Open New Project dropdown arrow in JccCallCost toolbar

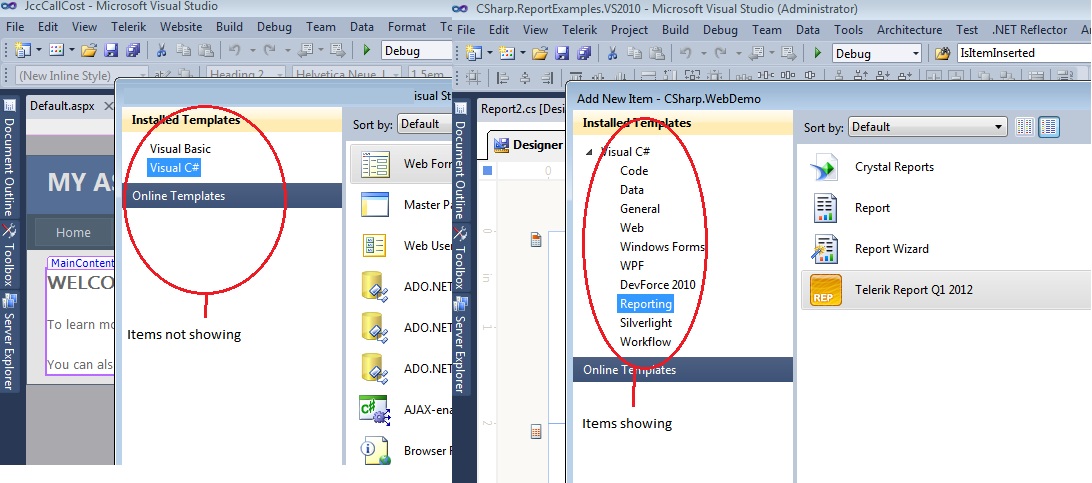[x=39, y=51]
